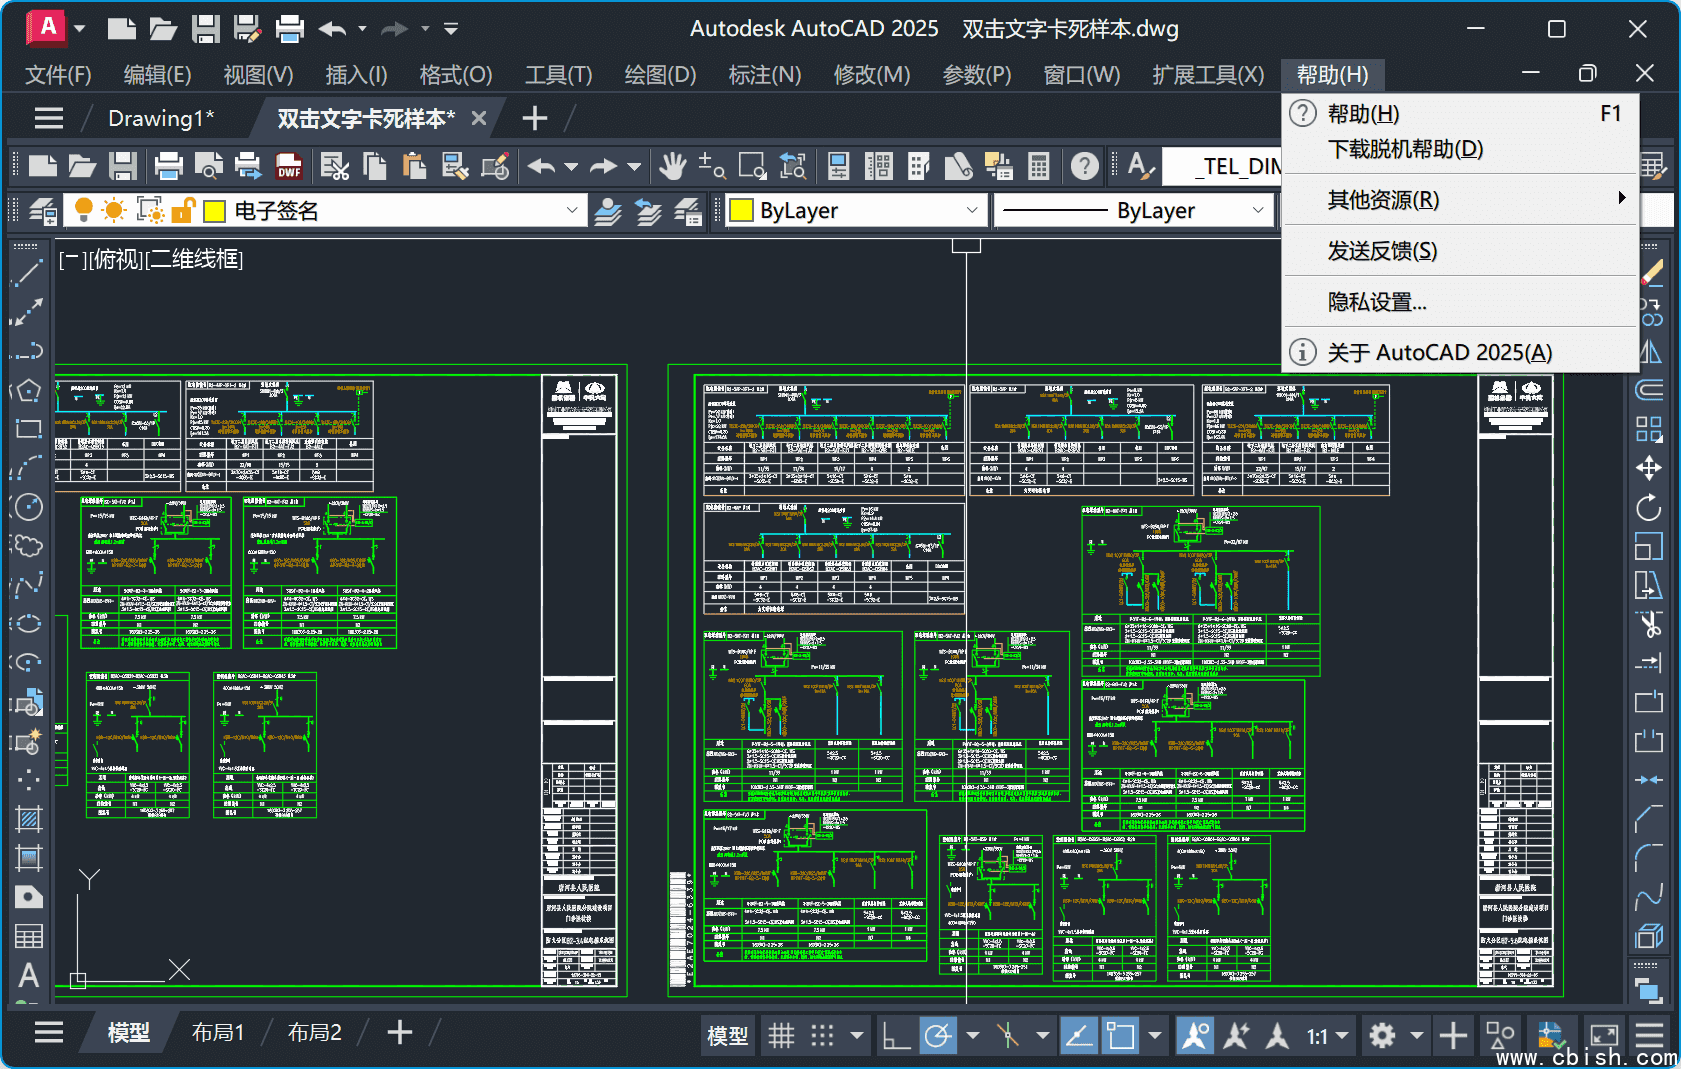Click the Help question-mark toolbar icon
Viewport: 1681px width, 1069px height.
1084,166
